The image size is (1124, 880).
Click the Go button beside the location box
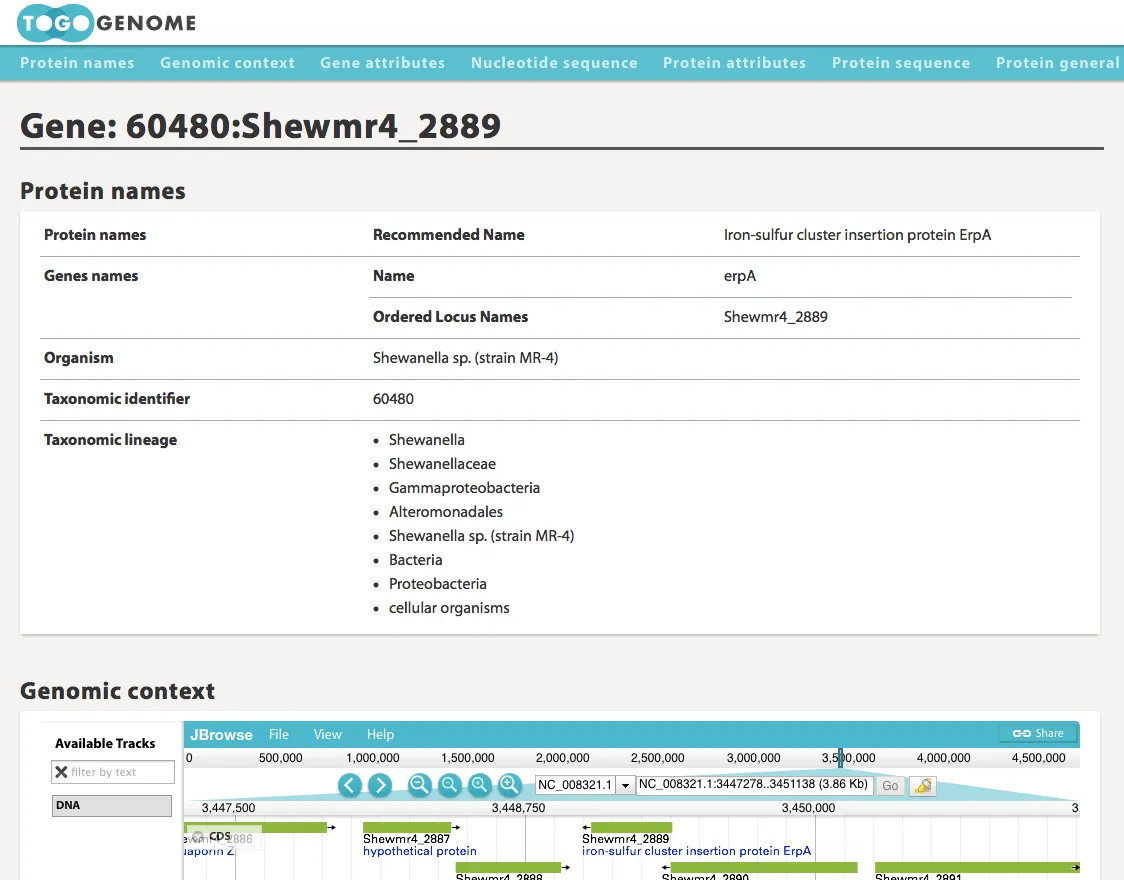[x=890, y=785]
